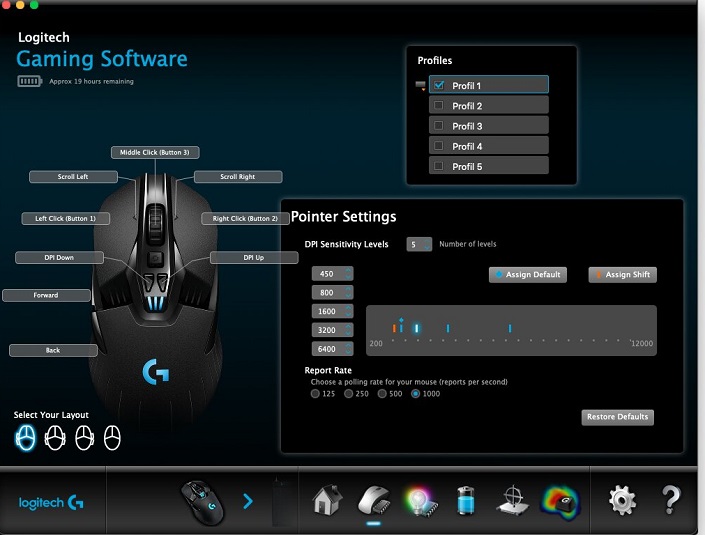Open the battery settings icon
705x535 pixels.
click(x=465, y=500)
